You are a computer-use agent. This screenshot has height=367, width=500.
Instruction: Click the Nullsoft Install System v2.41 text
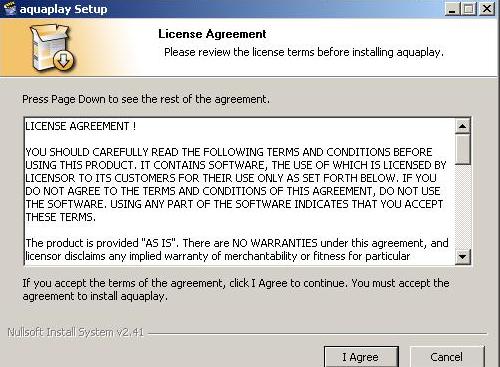pyautogui.click(x=76, y=332)
